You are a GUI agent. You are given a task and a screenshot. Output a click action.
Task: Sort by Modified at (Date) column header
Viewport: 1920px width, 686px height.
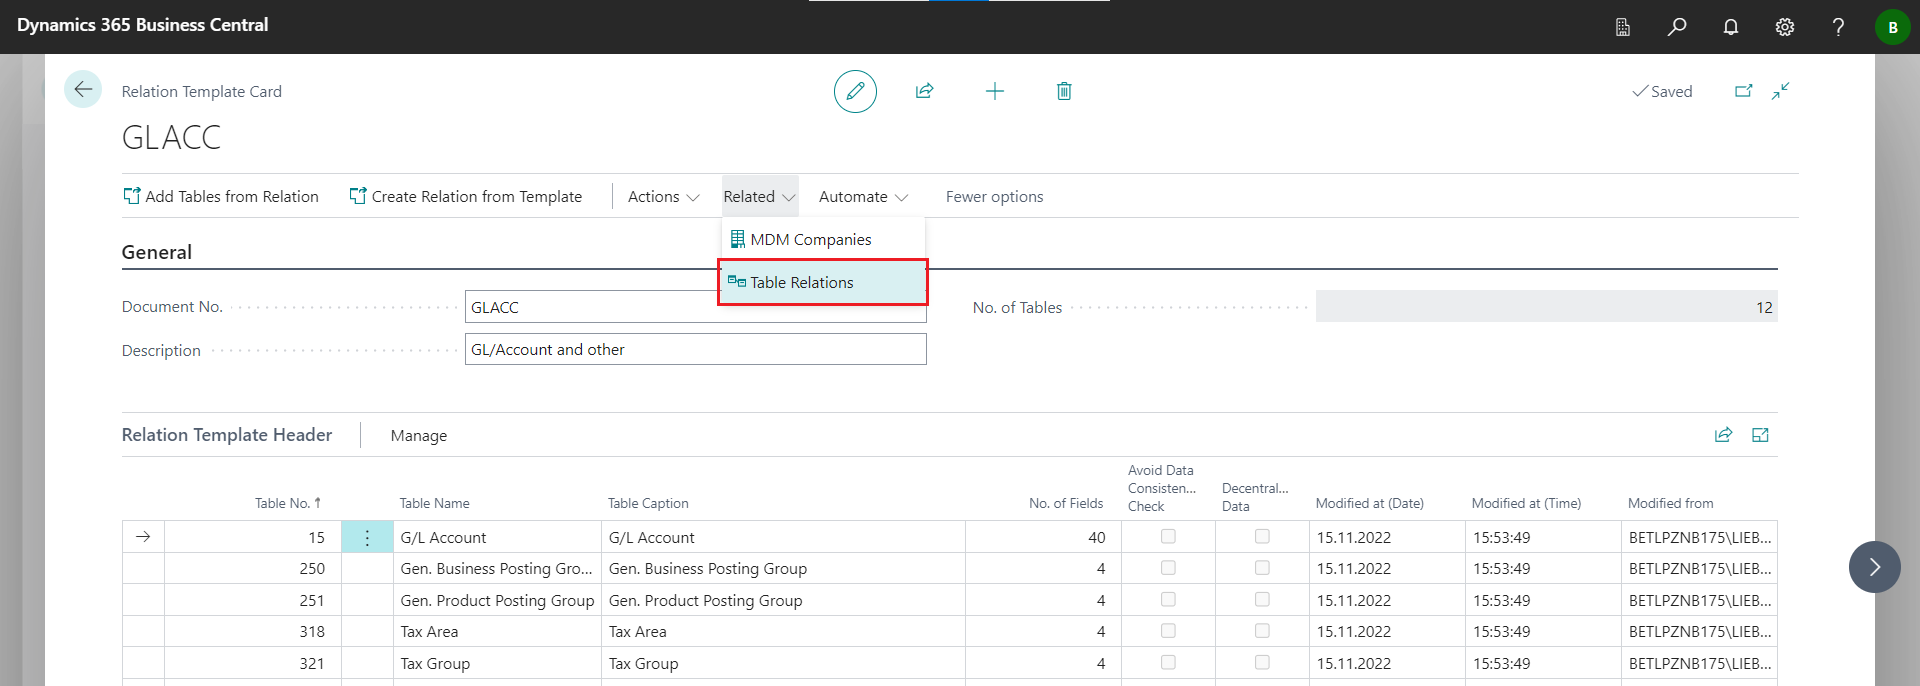coord(1369,503)
